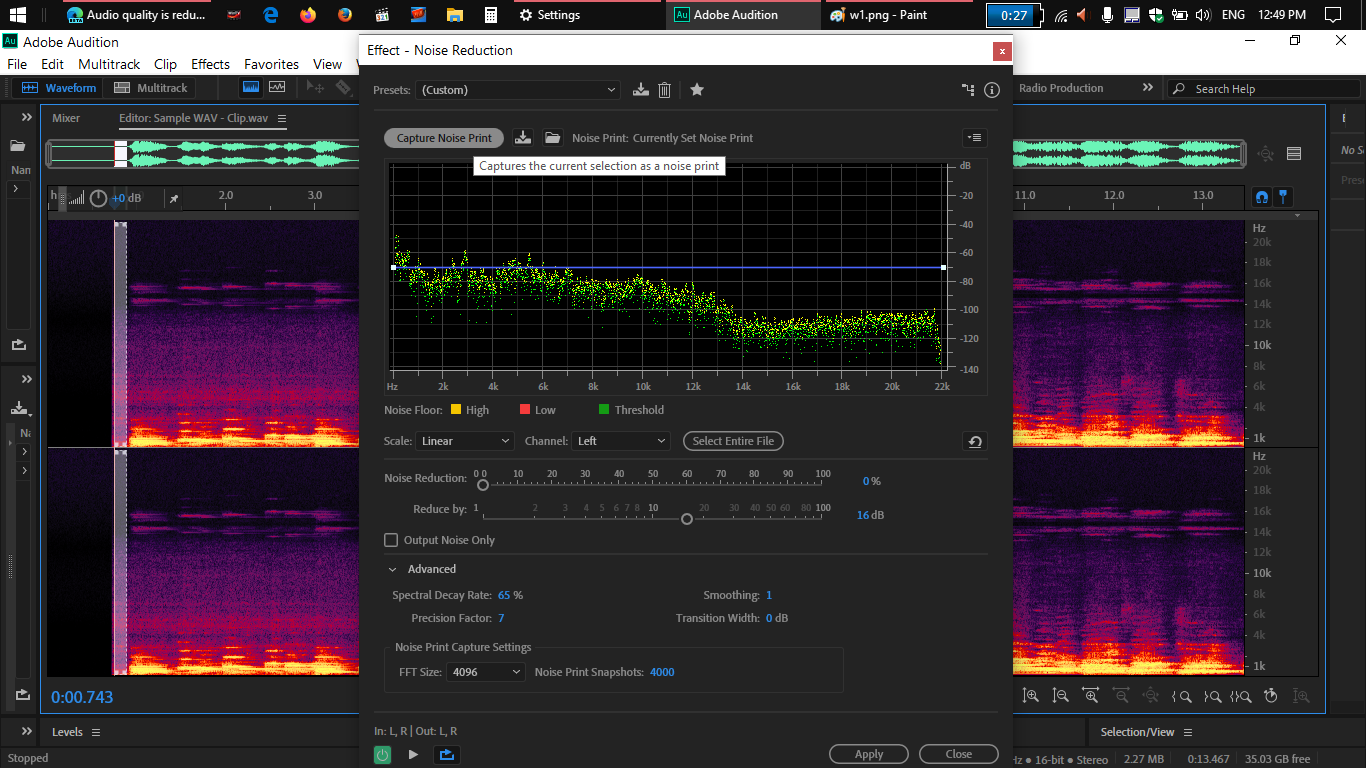Toggle the effect power state button
The image size is (1366, 768).
pos(382,754)
